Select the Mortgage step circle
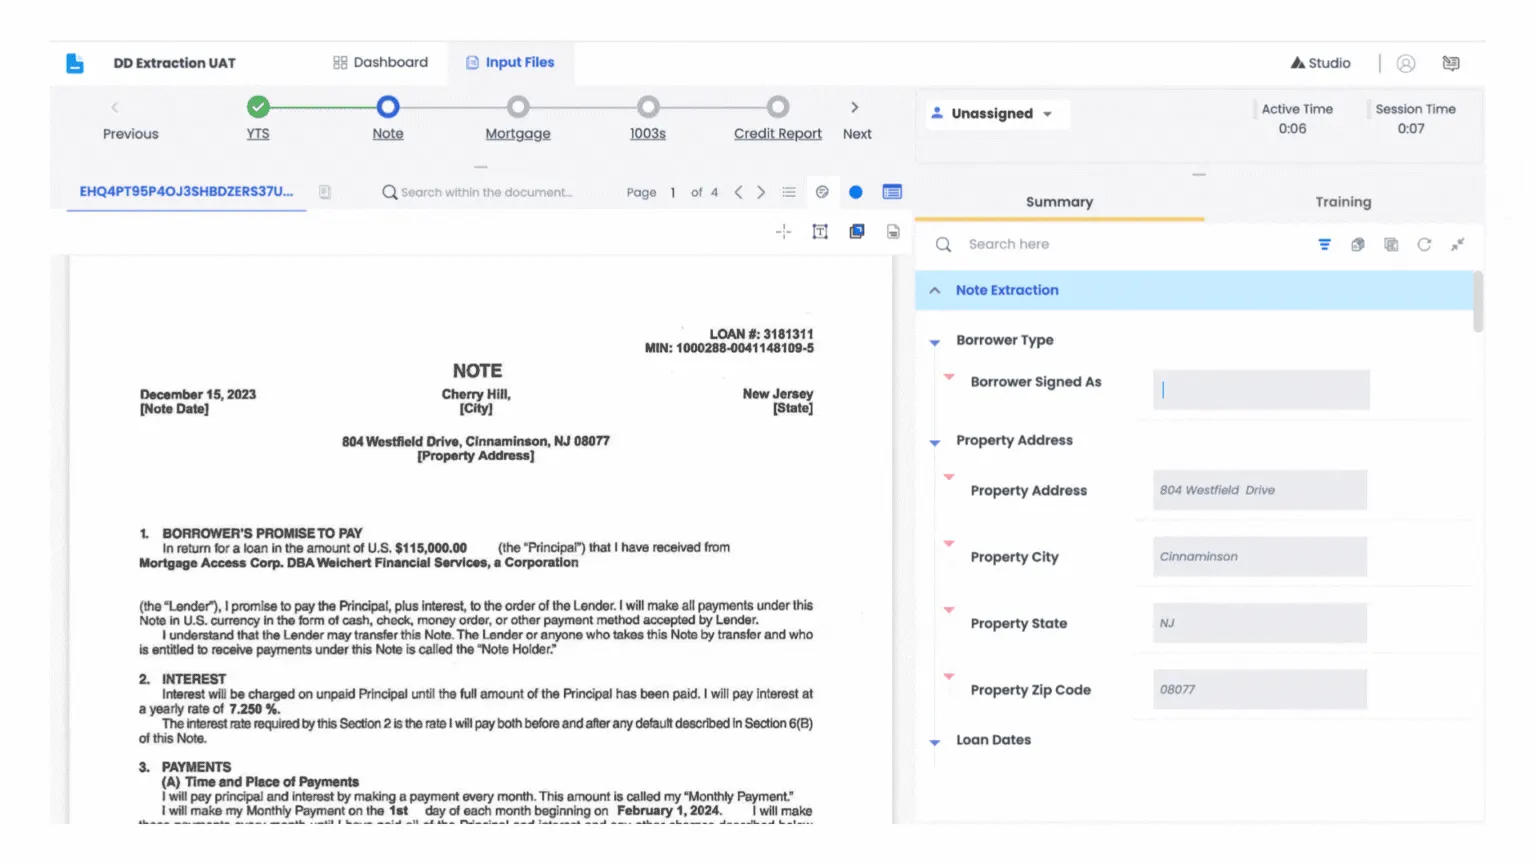Image resolution: width=1536 pixels, height=864 pixels. (x=518, y=106)
